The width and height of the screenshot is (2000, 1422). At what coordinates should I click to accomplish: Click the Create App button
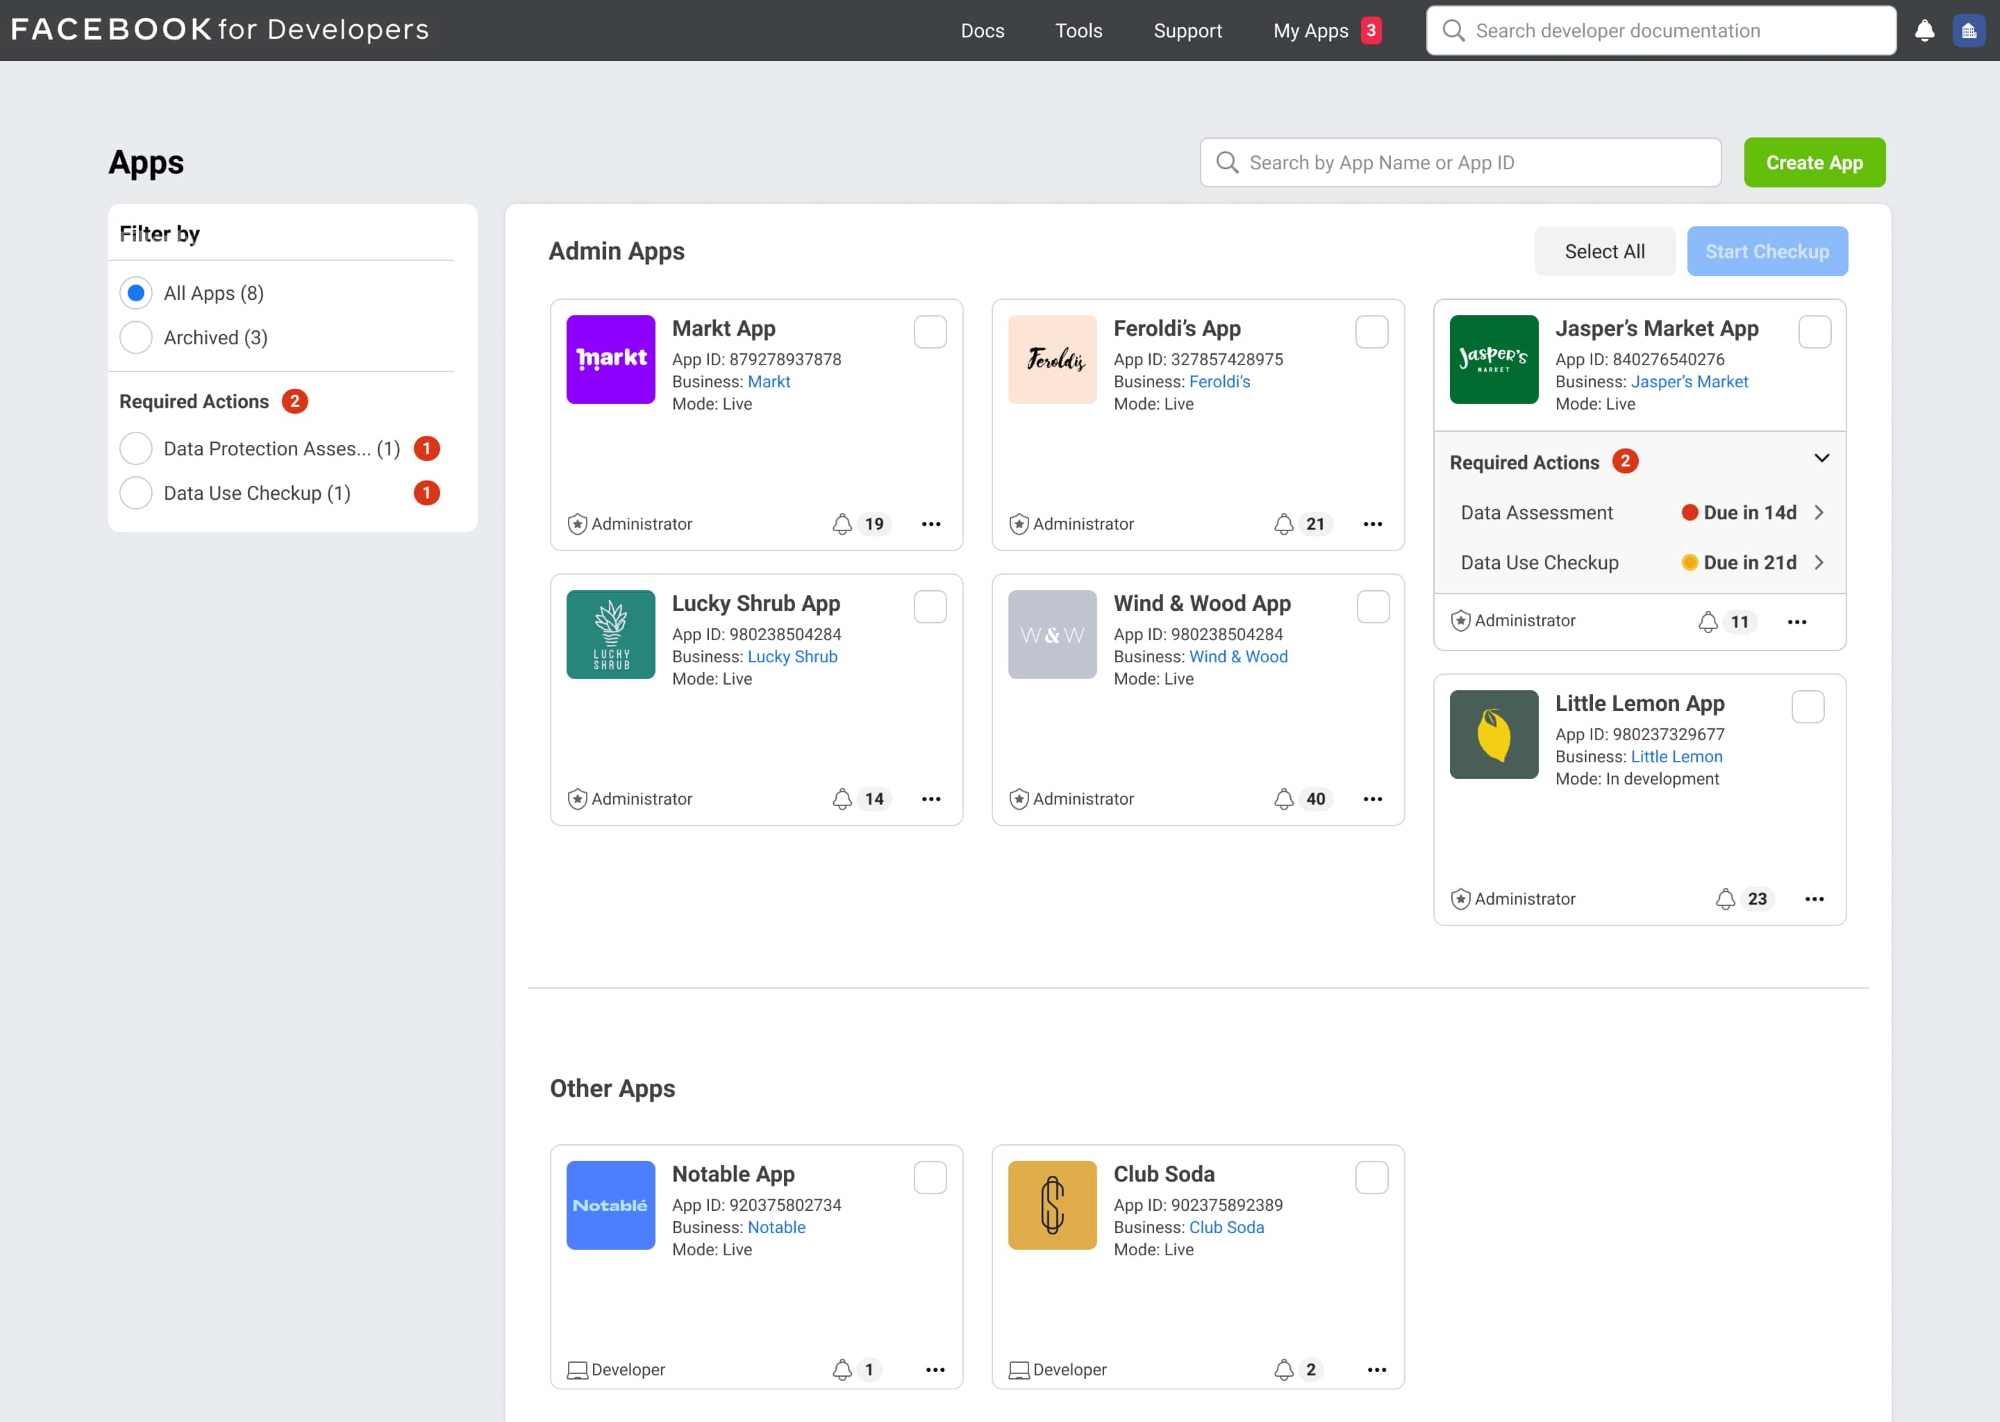[x=1814, y=162]
